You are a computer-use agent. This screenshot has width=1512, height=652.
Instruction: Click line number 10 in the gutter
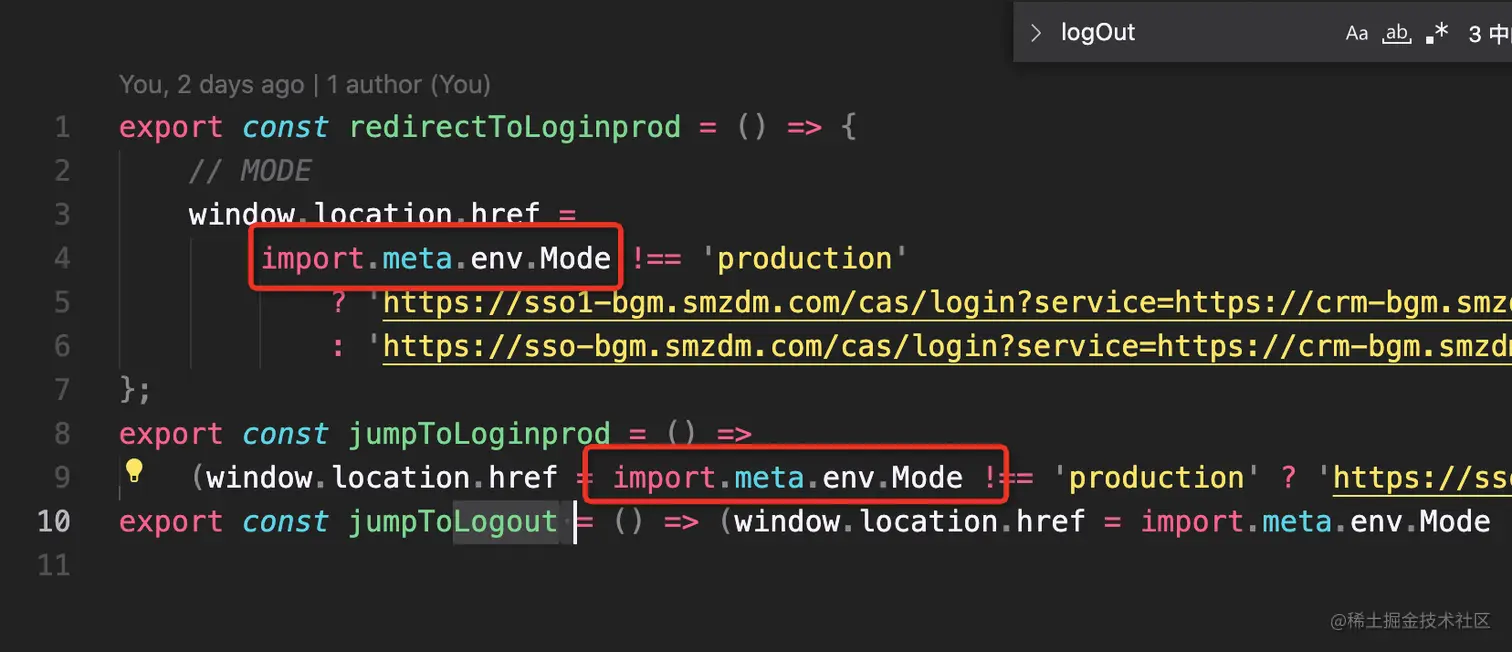tap(53, 522)
